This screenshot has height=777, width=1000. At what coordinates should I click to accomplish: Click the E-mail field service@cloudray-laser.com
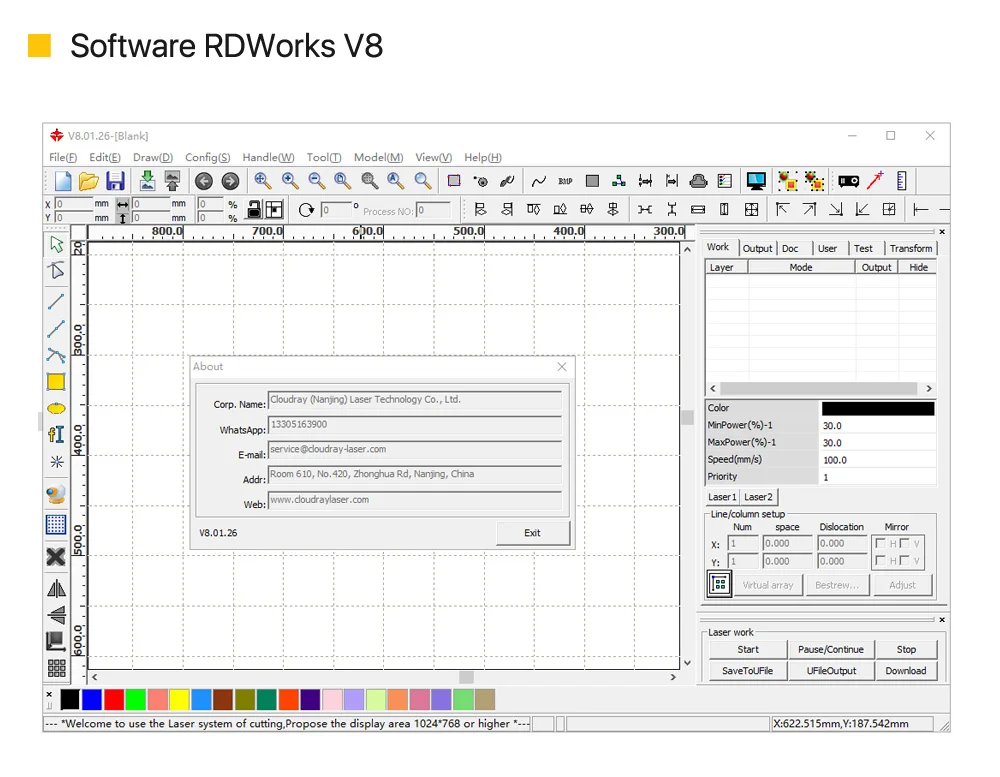click(415, 450)
